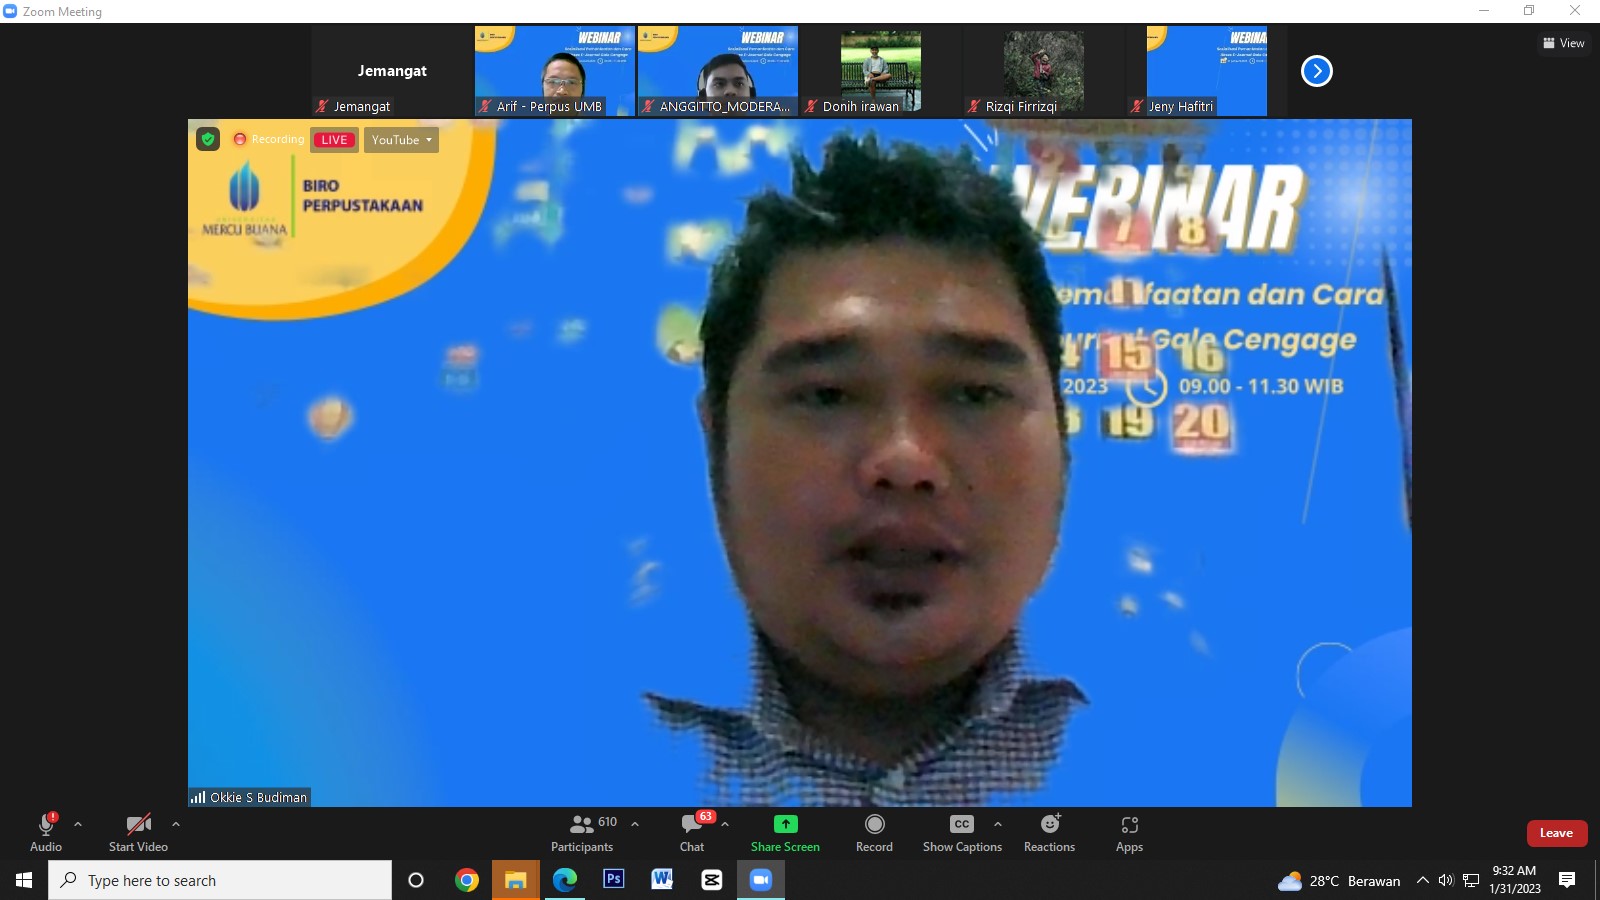1600x900 pixels.
Task: Expand the caption options arrow
Action: point(997,824)
